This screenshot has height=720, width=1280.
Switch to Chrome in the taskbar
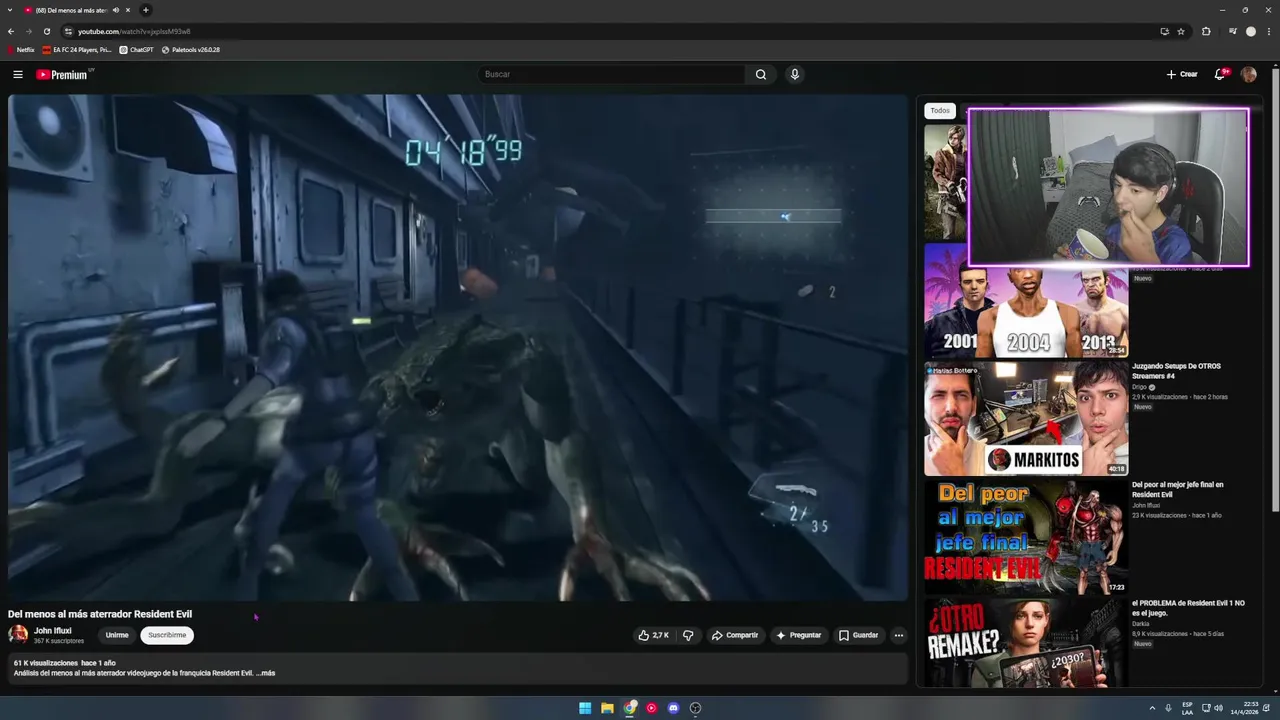tap(630, 708)
